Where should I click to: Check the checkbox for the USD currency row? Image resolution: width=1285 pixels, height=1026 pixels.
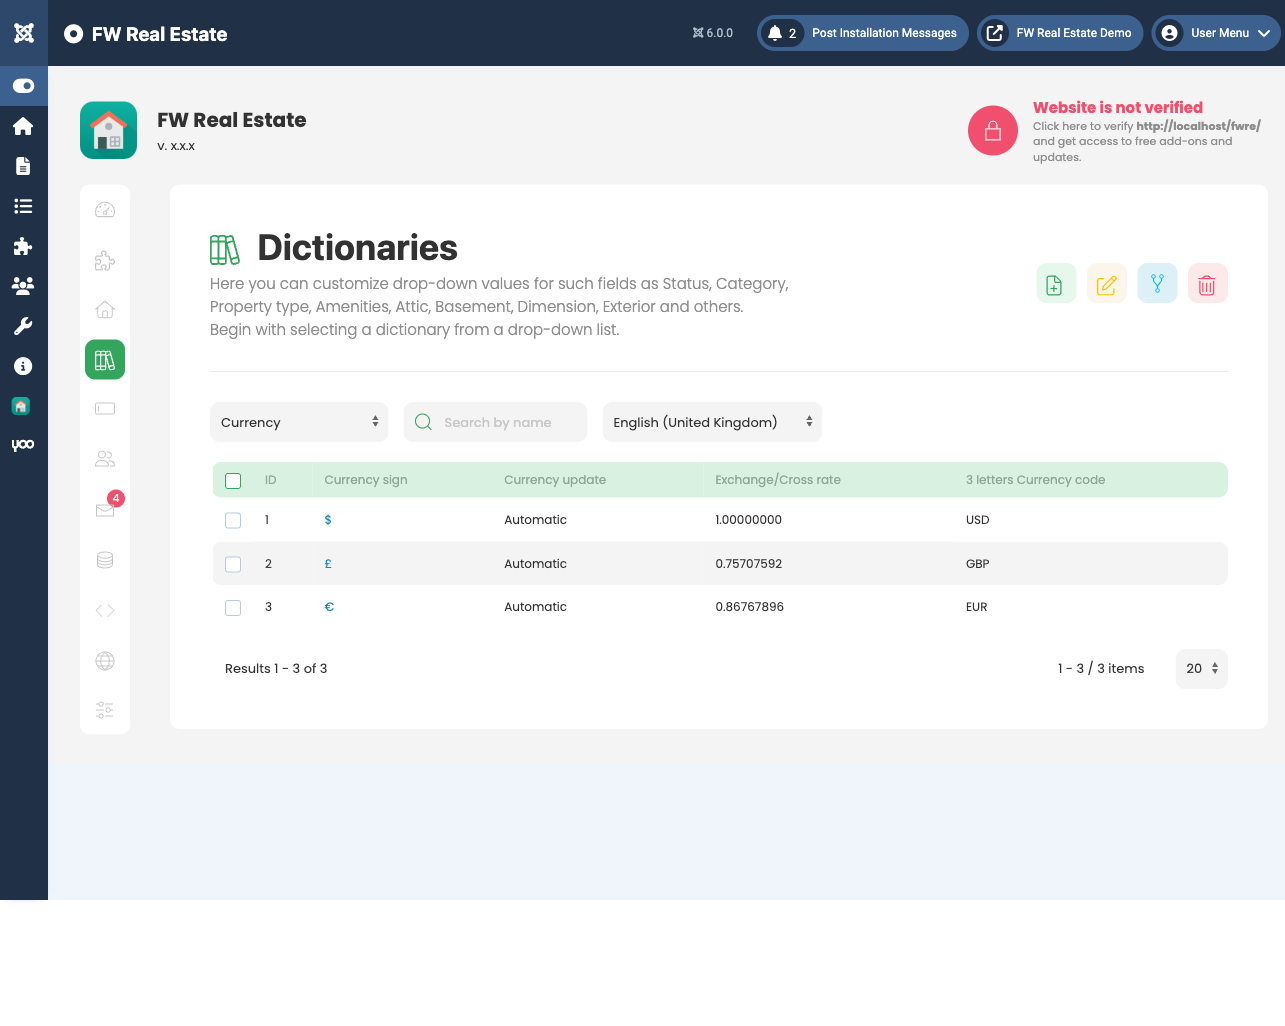tap(233, 520)
